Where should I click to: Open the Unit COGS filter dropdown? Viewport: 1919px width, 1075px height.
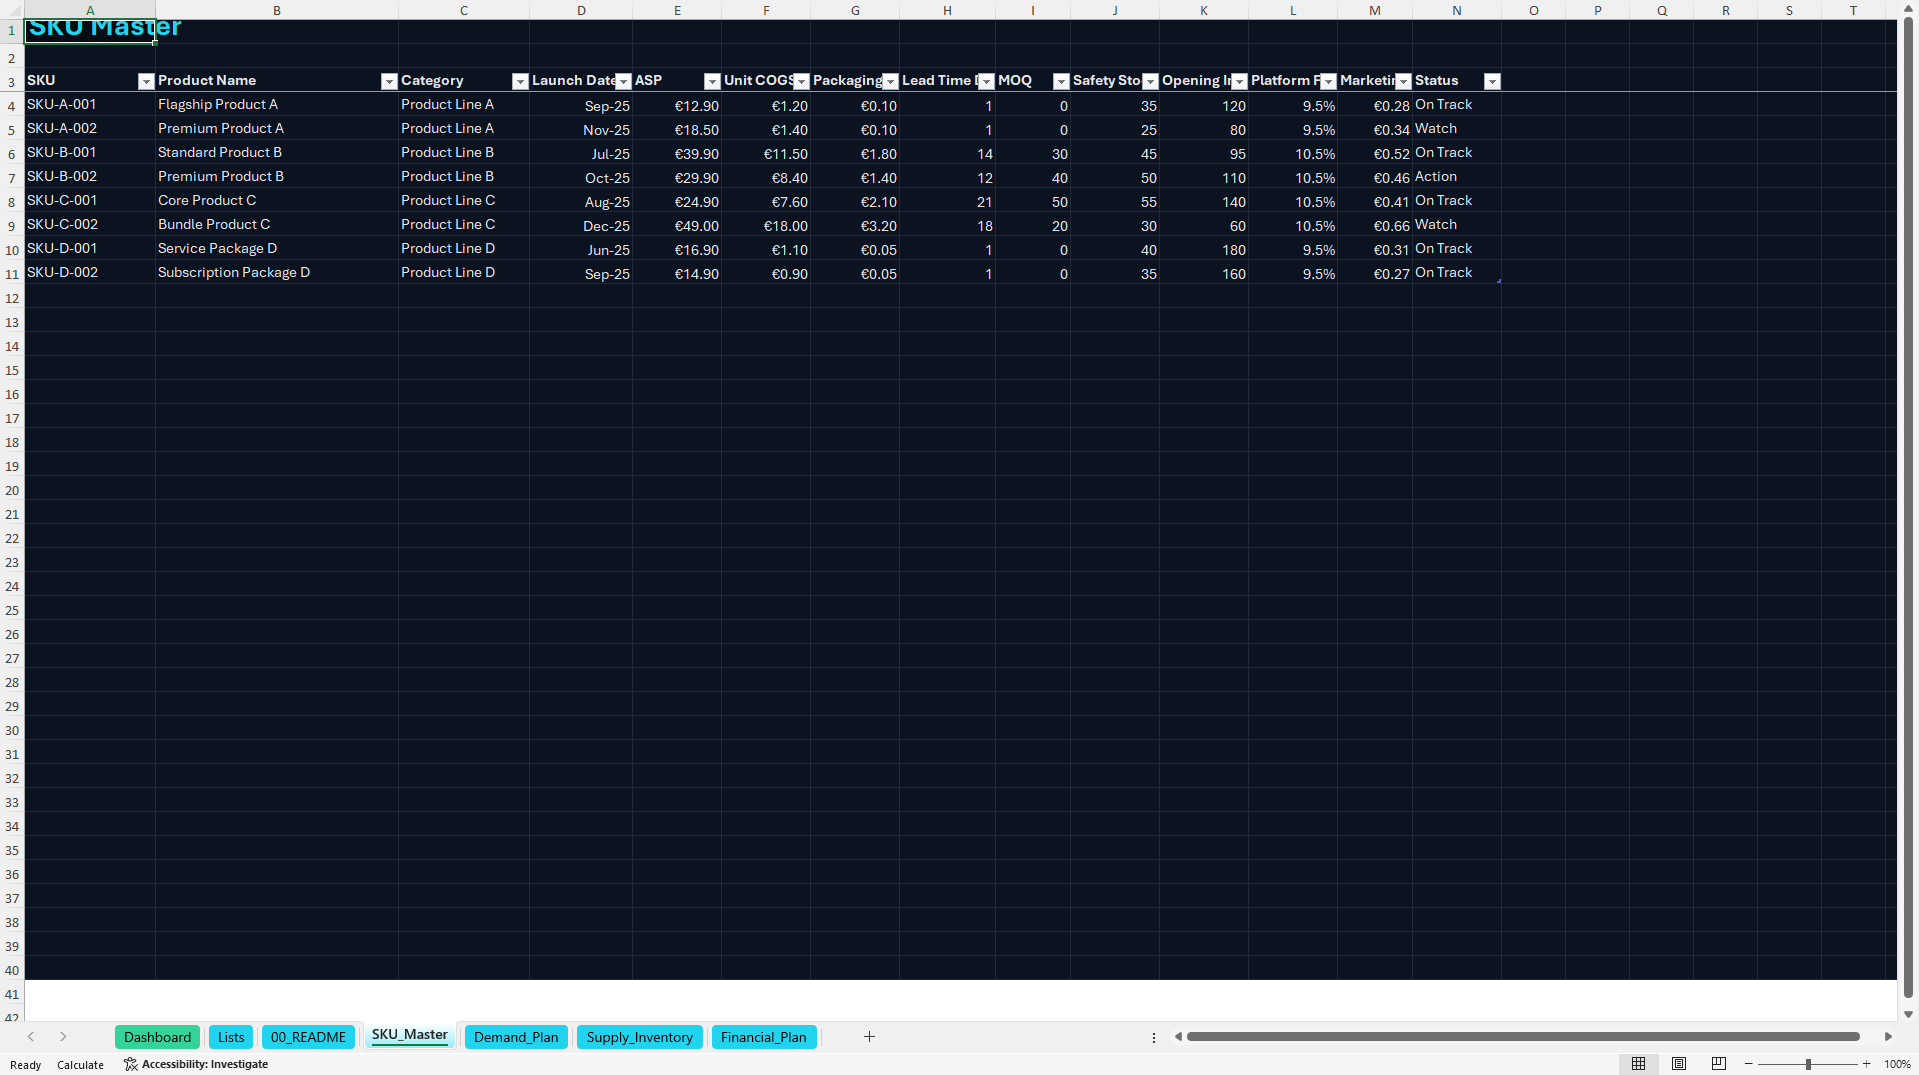click(x=801, y=81)
